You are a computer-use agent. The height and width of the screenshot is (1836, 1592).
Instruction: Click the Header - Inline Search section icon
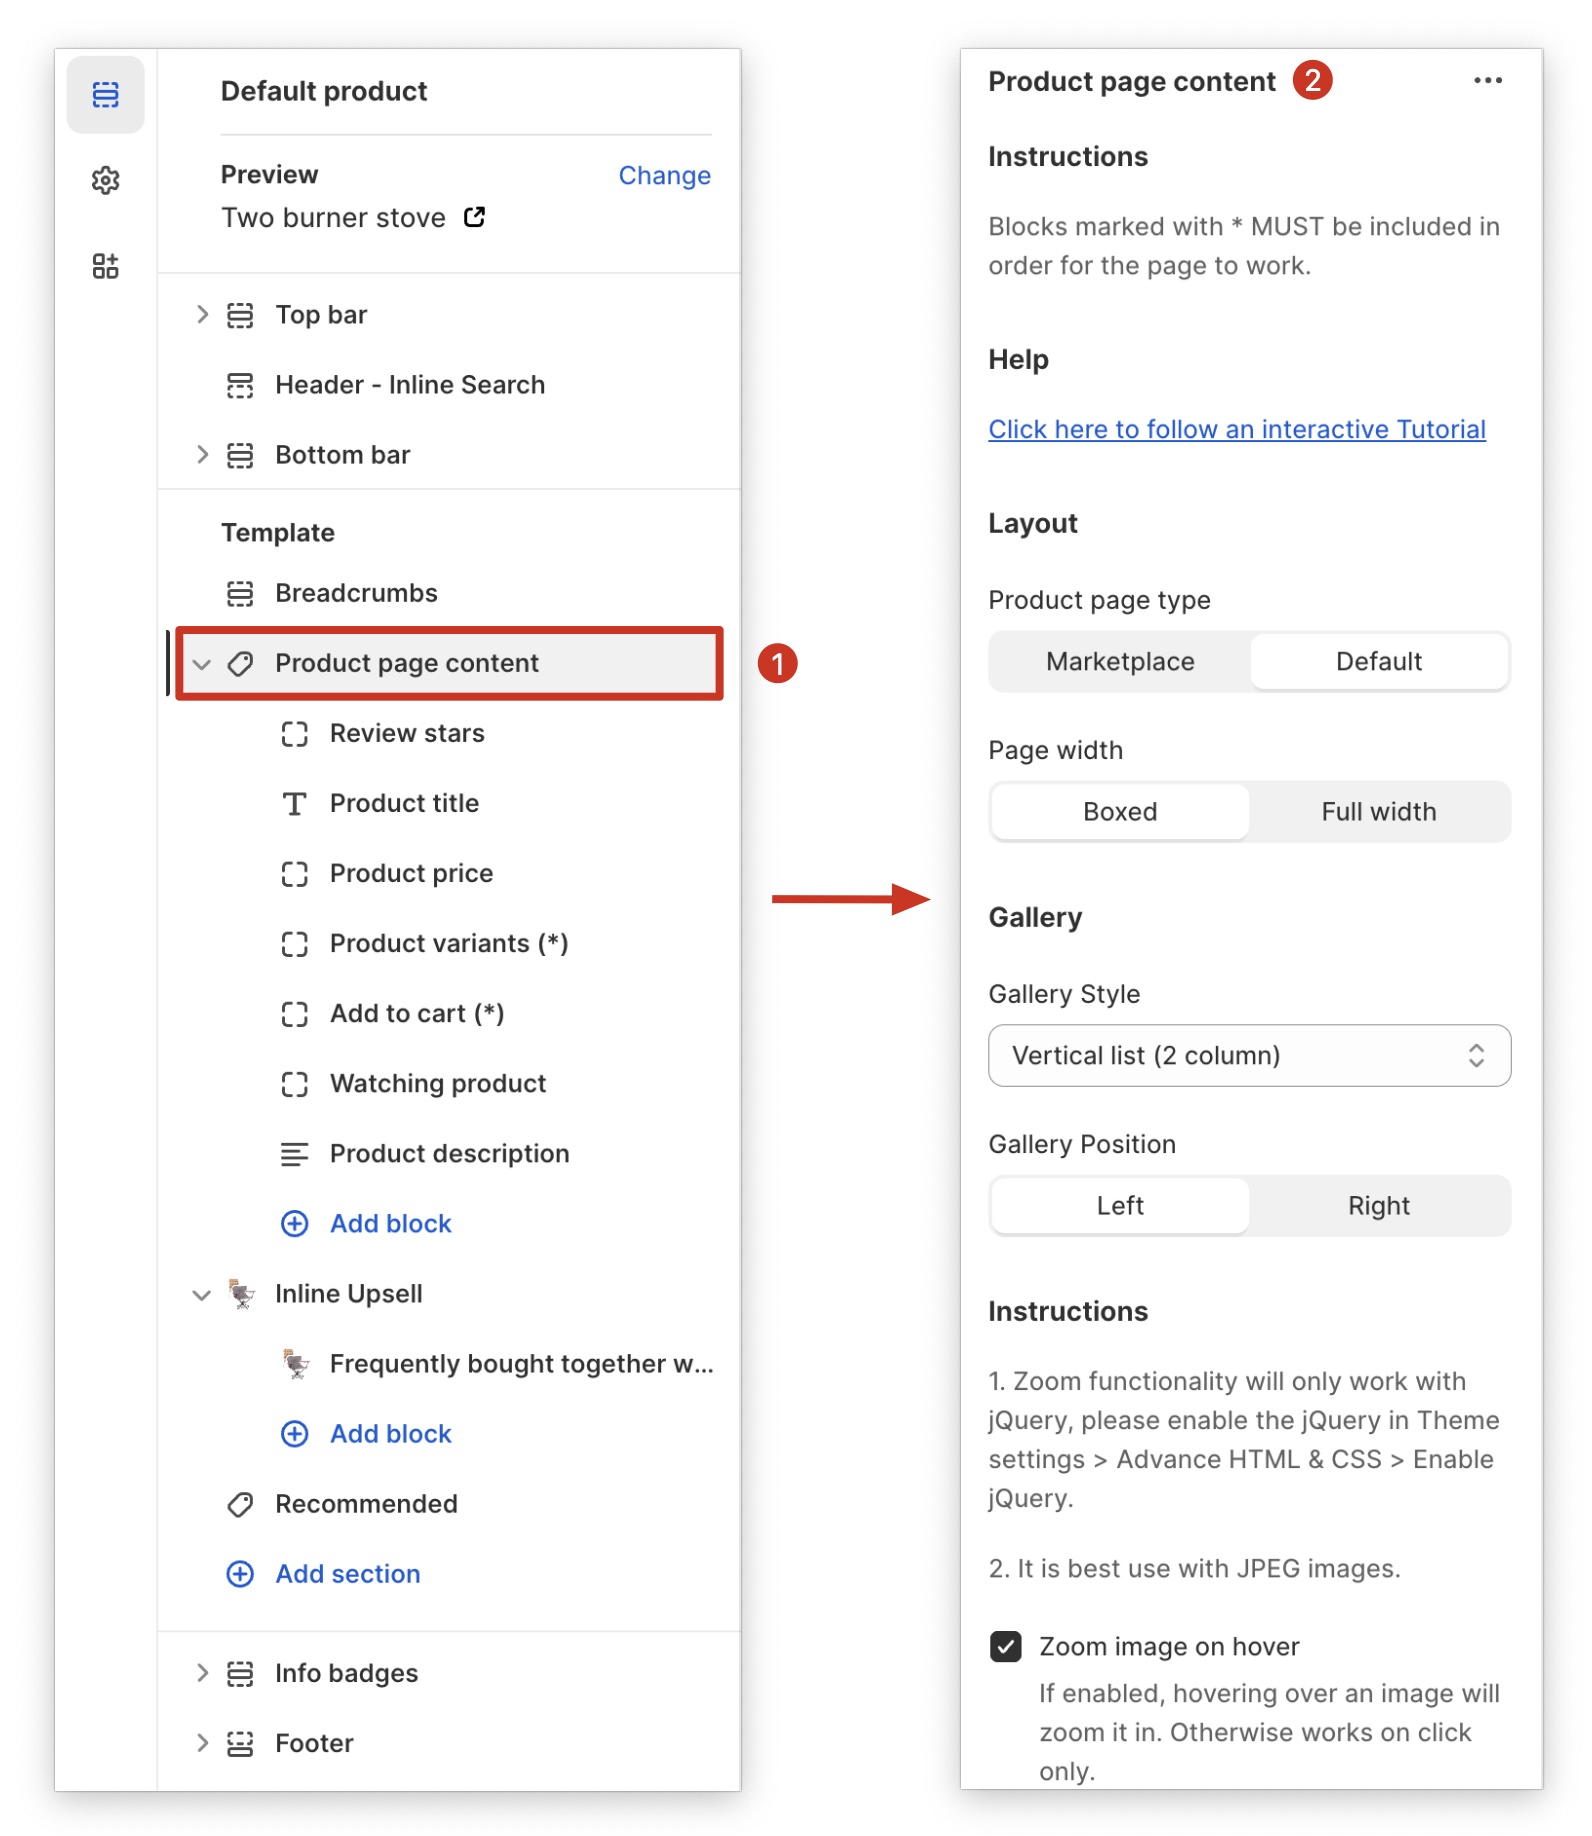240,385
